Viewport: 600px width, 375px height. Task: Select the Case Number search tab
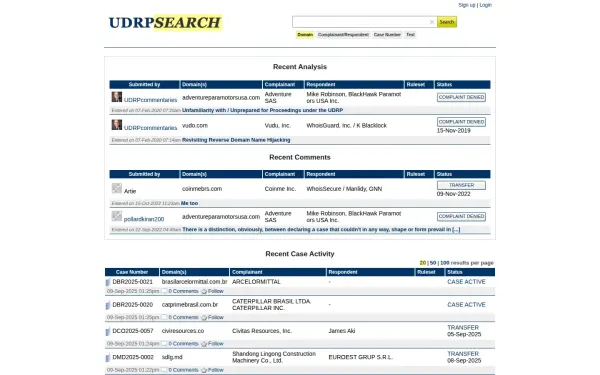coord(387,35)
